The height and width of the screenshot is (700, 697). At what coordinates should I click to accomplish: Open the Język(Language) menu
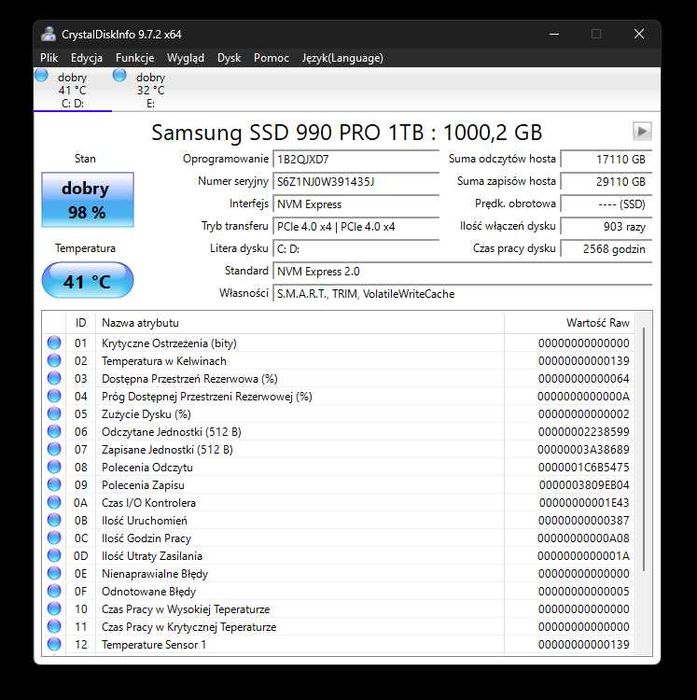pos(342,58)
